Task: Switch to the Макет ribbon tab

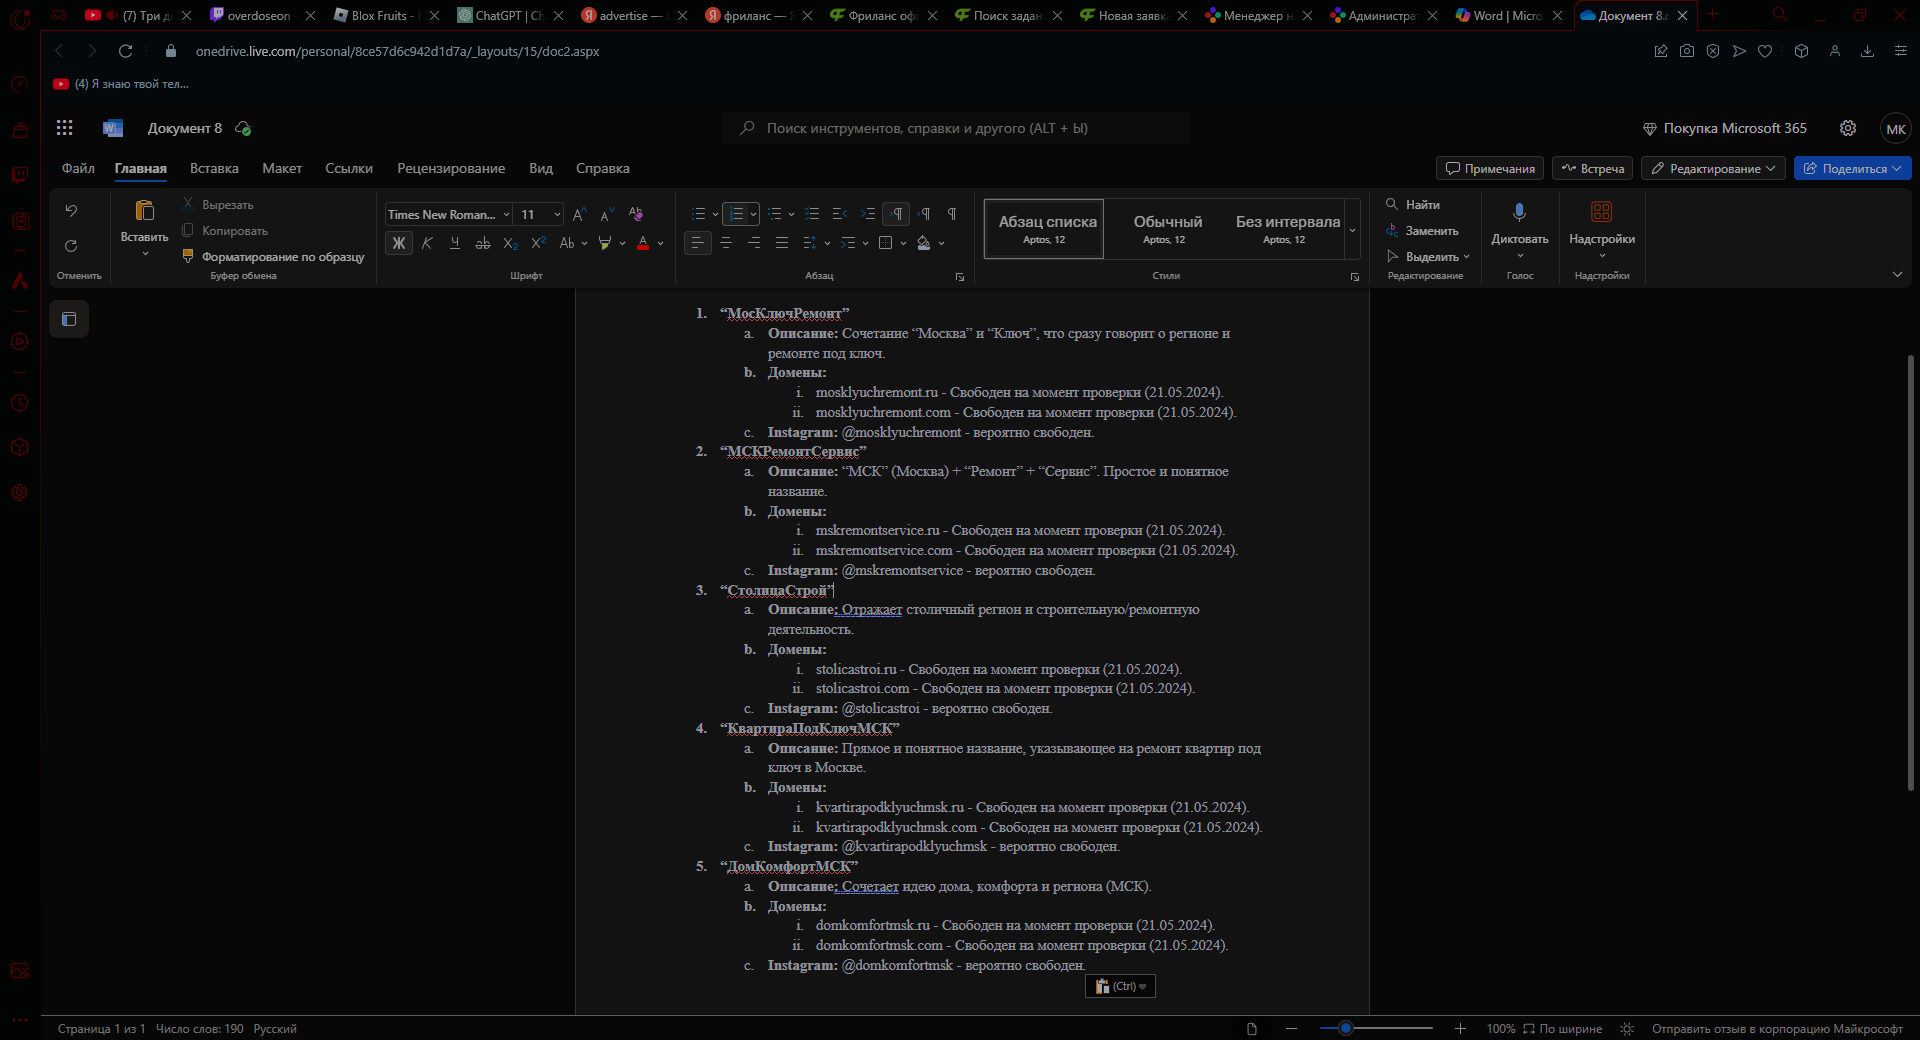Action: [282, 168]
